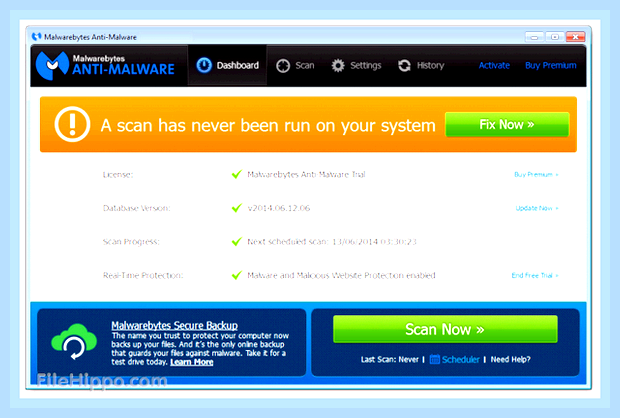Click the Malwarebytes Anti-Malware logo
Image resolution: width=620 pixels, height=418 pixels.
point(105,65)
